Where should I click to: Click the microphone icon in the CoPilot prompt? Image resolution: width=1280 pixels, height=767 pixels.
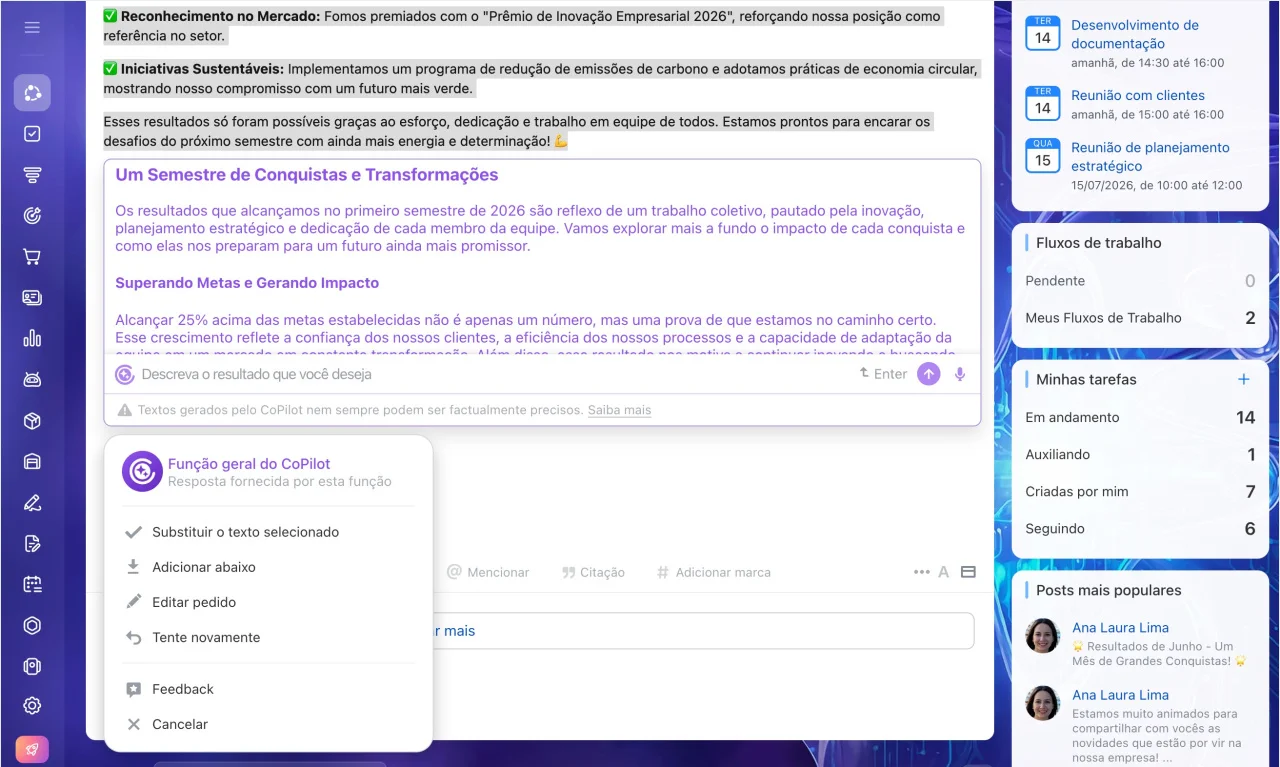(960, 374)
